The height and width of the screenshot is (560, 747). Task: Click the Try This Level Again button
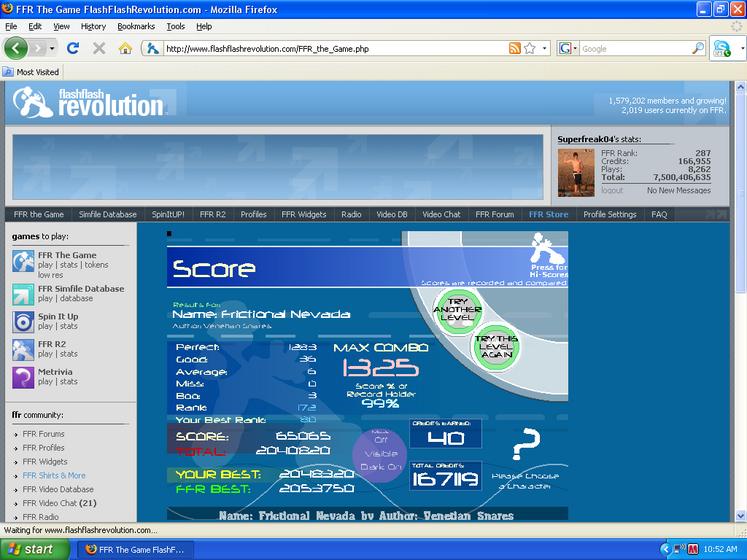click(x=495, y=347)
